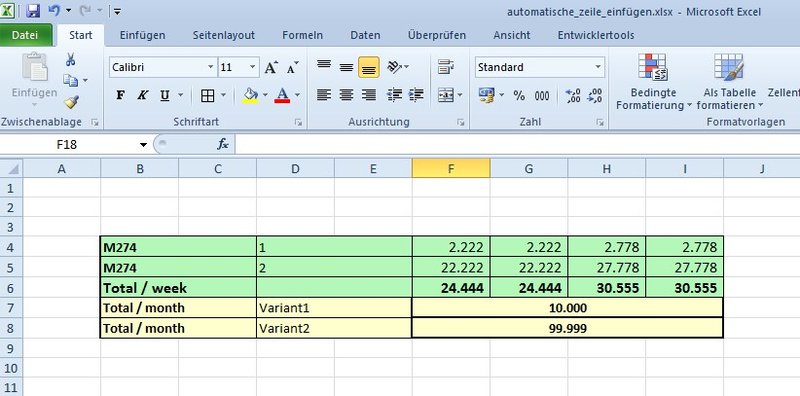
Task: Toggle italic formatting (K)
Action: tap(142, 95)
